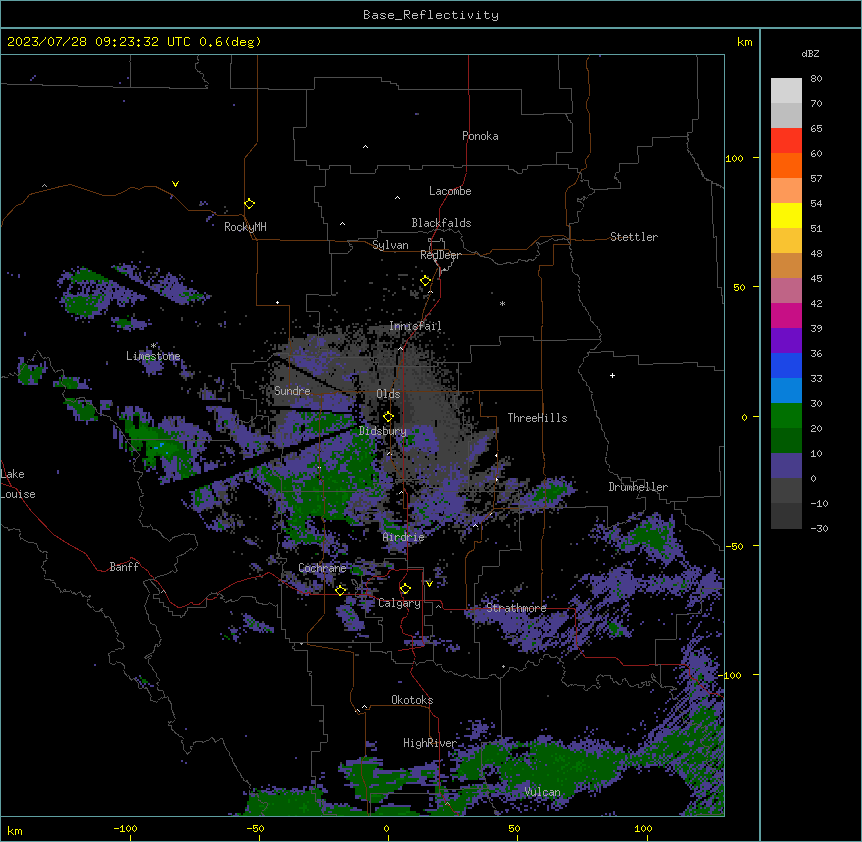Viewport: 862px width, 842px height.
Task: Click the Didsbury town label
Action: [383, 431]
